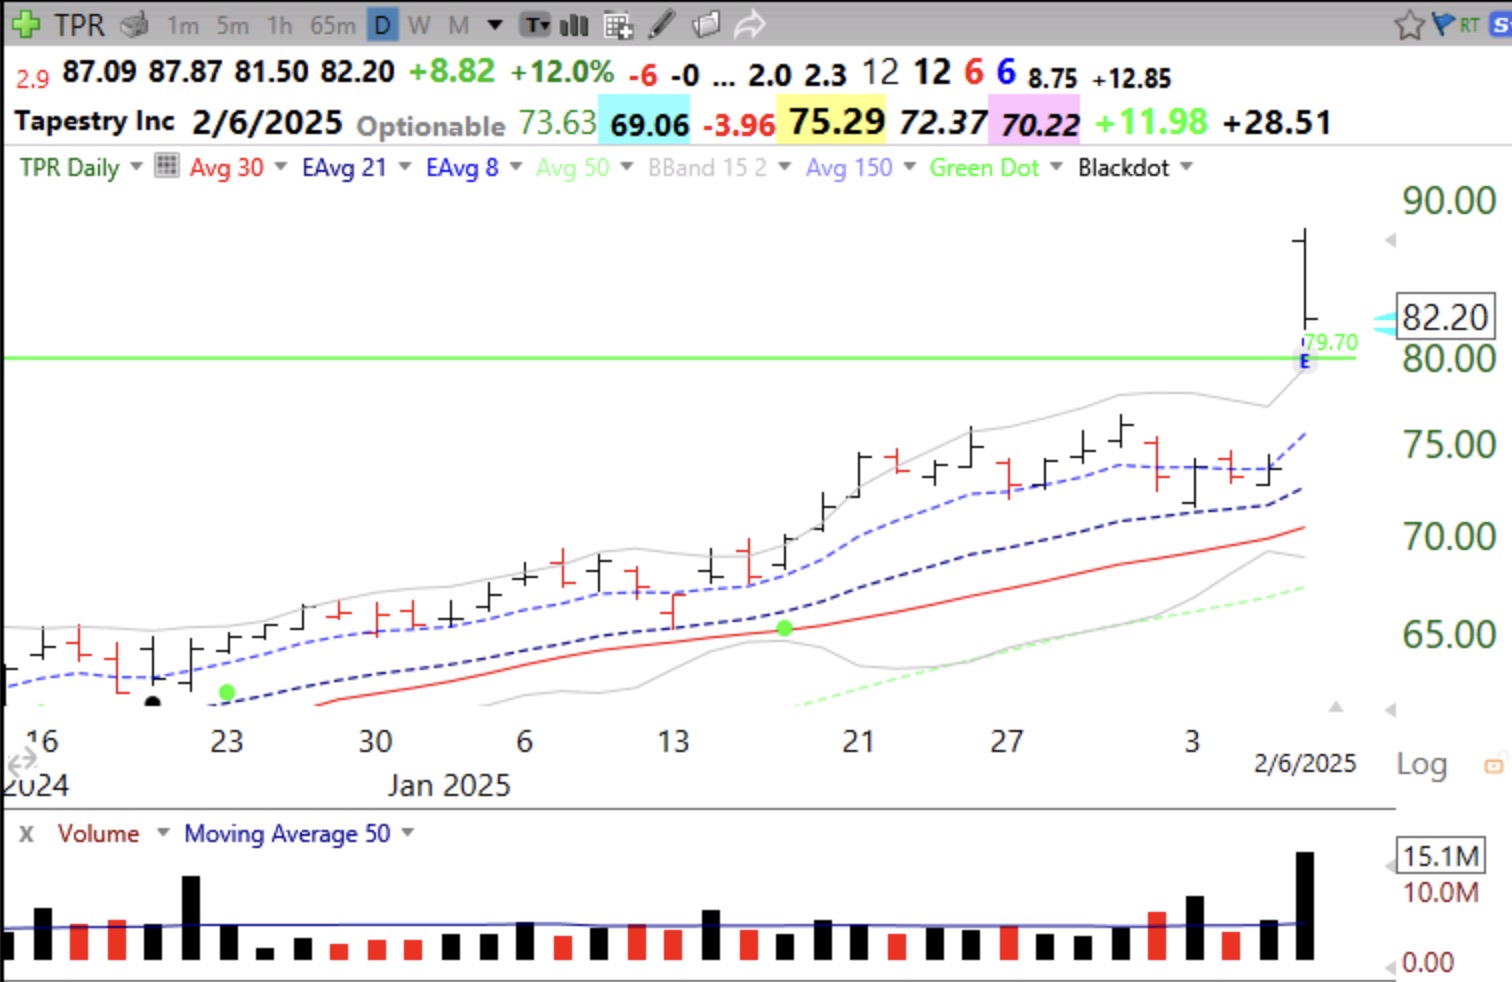
Task: Open the TPR Daily dropdown
Action: (x=135, y=167)
